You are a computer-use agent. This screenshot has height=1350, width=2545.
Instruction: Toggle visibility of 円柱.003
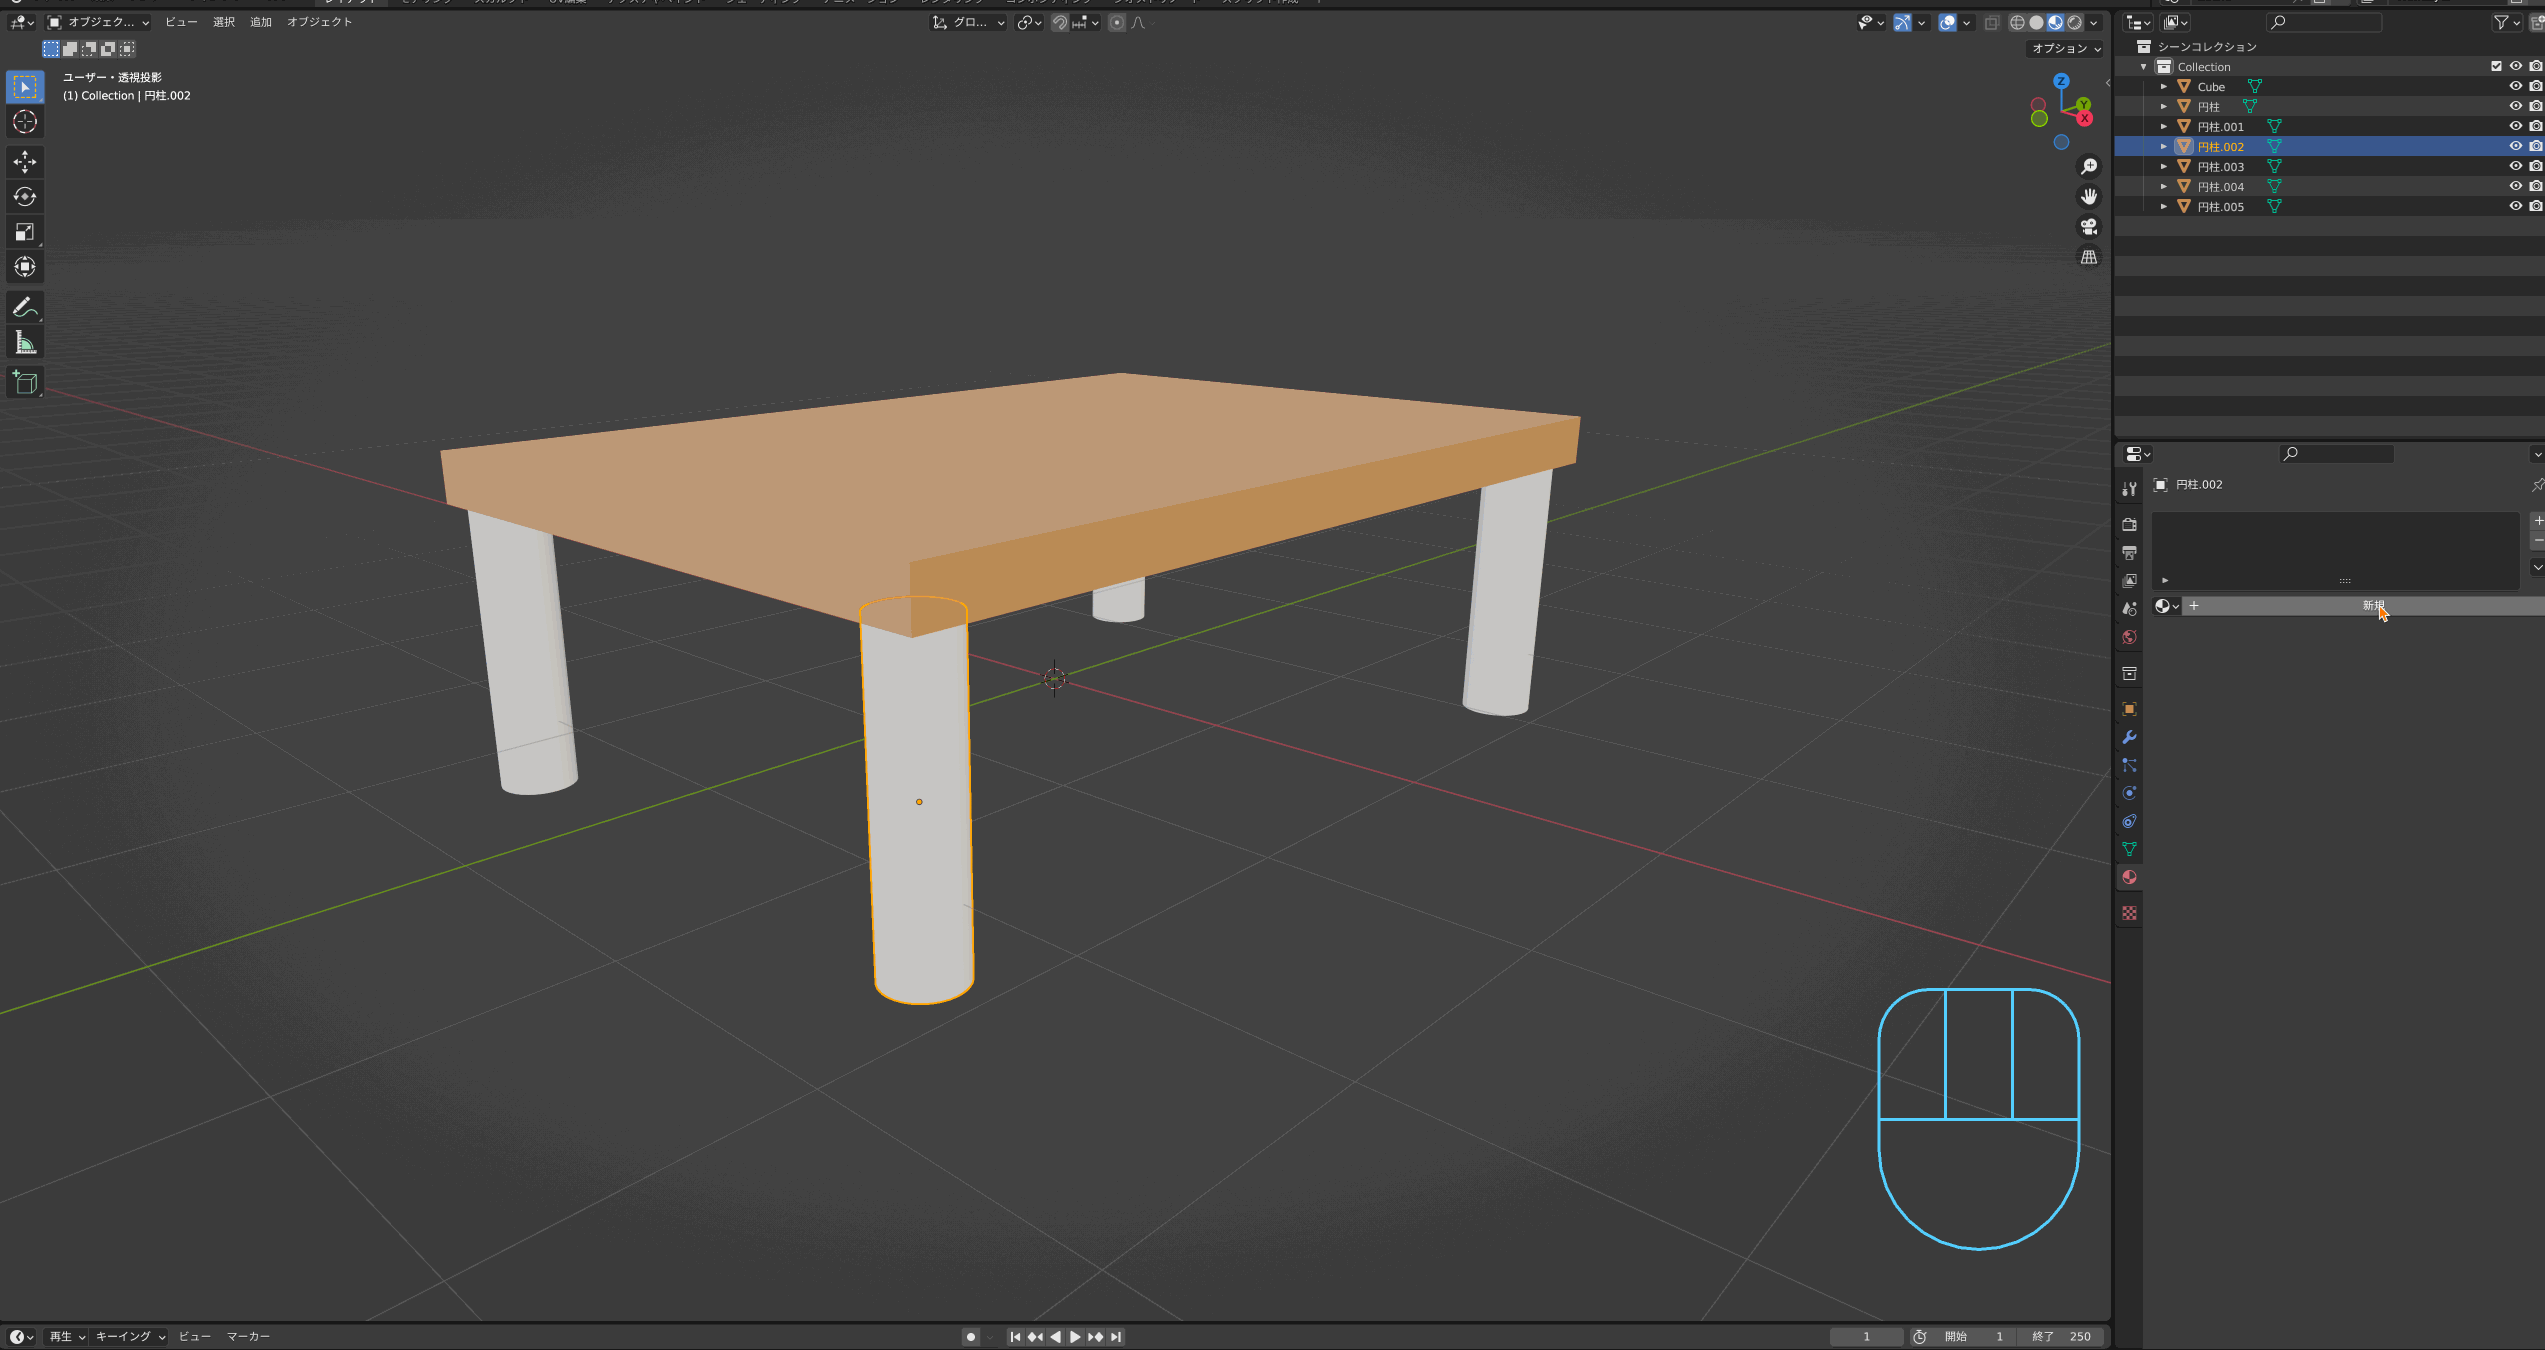click(x=2515, y=166)
